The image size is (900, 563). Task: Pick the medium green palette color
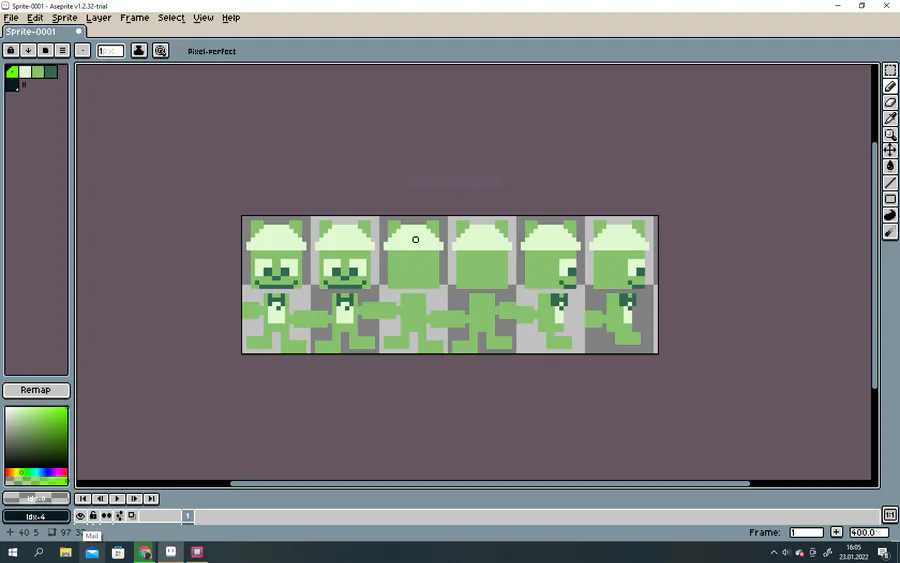(x=38, y=72)
